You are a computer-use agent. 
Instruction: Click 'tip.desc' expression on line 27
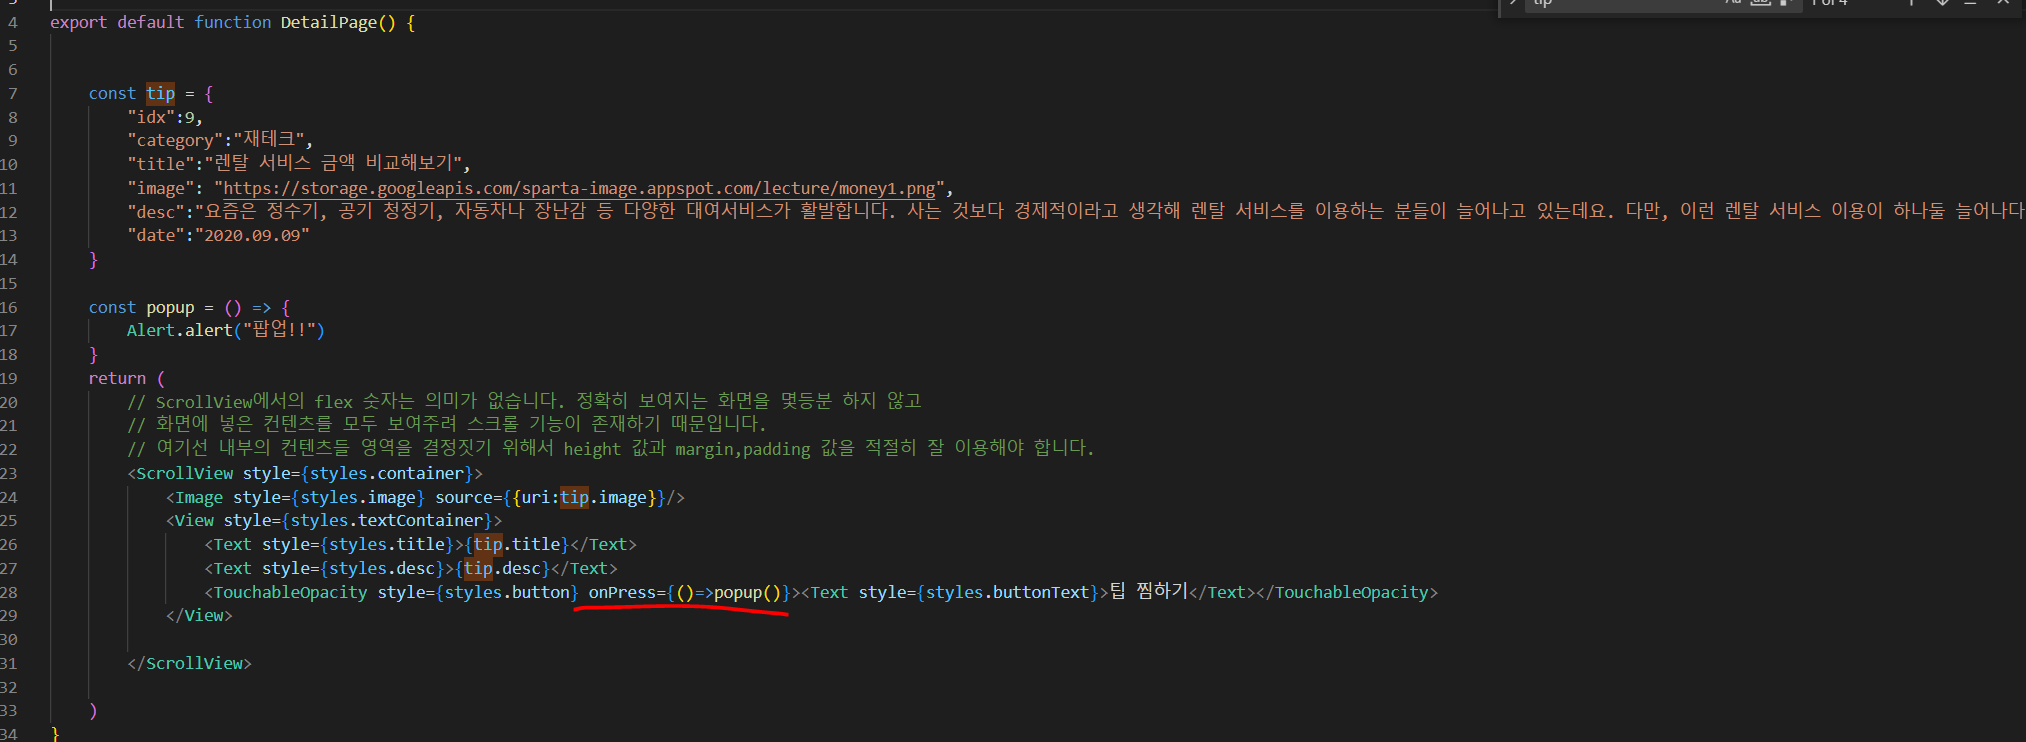(503, 568)
